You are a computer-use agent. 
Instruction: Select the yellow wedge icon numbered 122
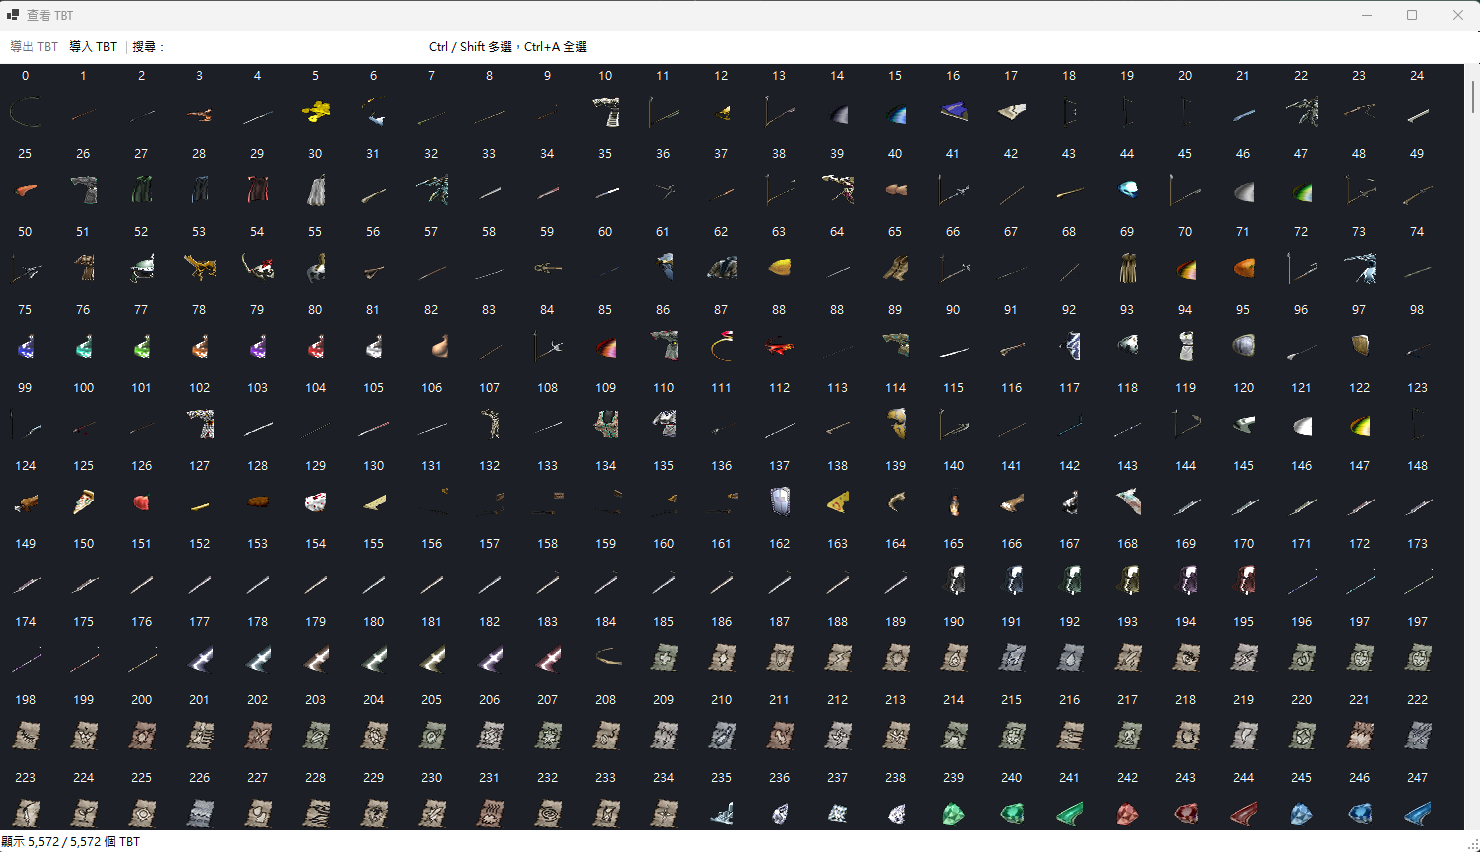tap(1360, 424)
